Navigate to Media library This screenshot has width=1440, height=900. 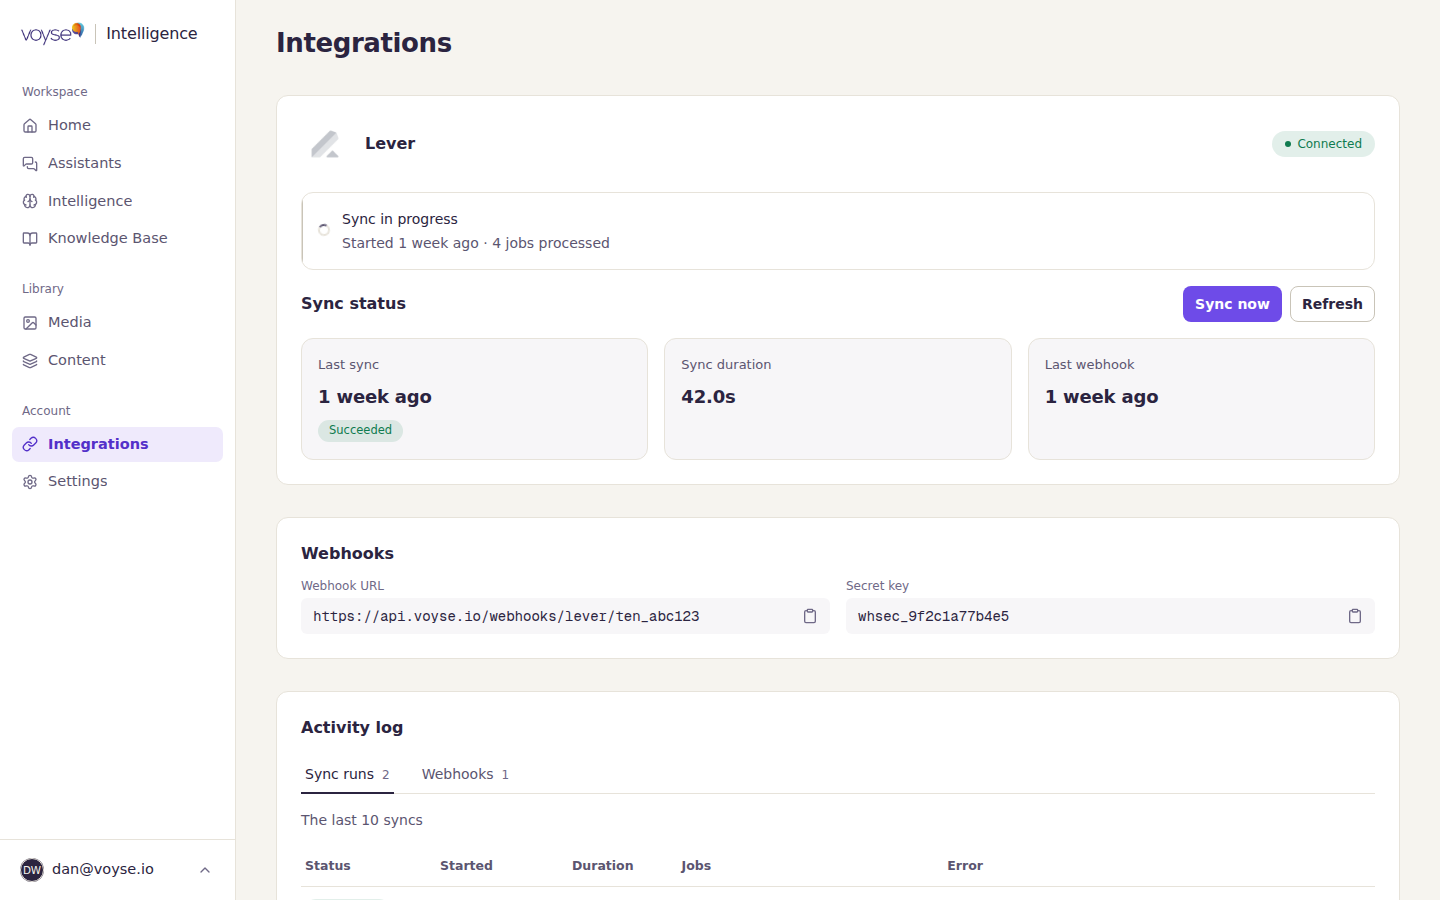point(117,322)
